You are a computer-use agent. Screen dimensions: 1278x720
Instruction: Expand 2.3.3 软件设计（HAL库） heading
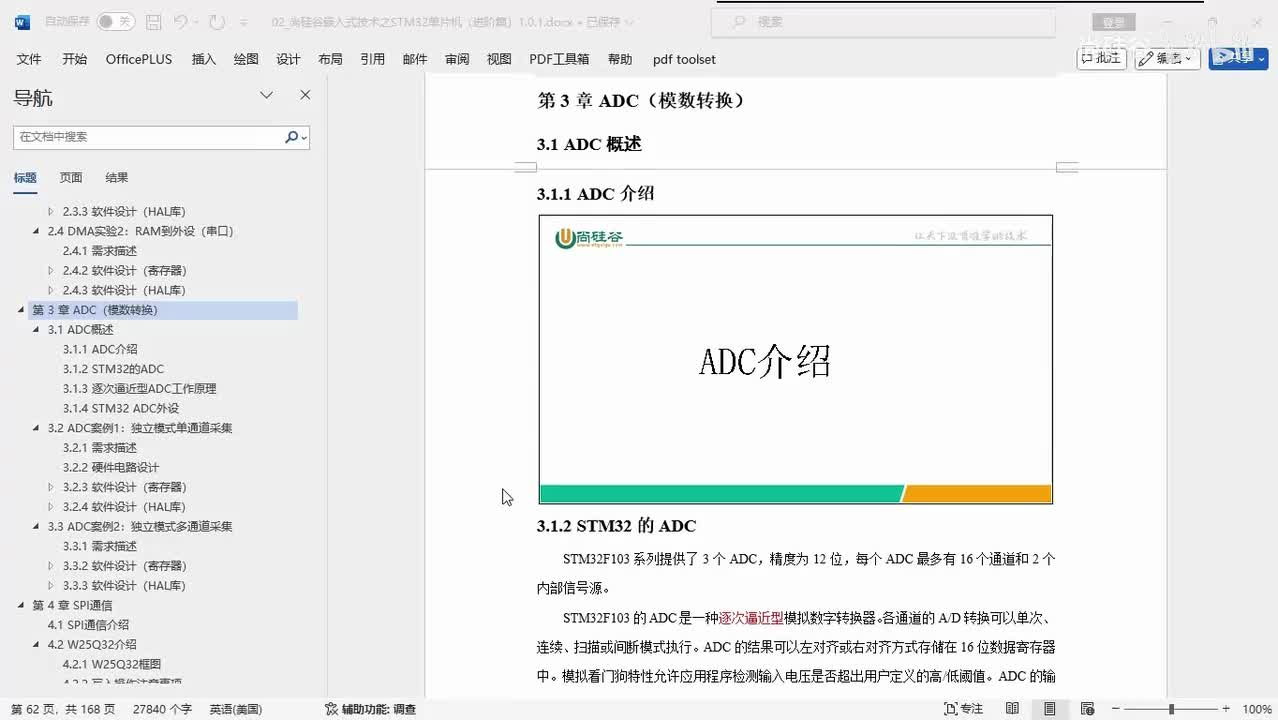tap(52, 211)
